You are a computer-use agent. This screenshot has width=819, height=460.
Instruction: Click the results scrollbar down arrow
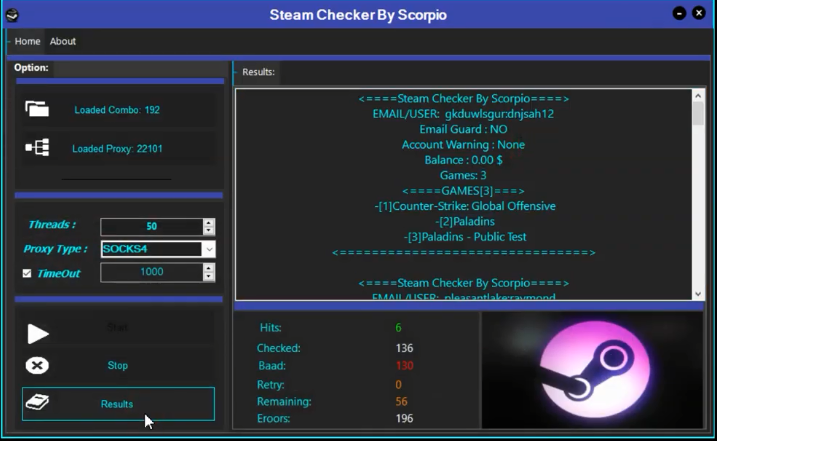click(698, 294)
